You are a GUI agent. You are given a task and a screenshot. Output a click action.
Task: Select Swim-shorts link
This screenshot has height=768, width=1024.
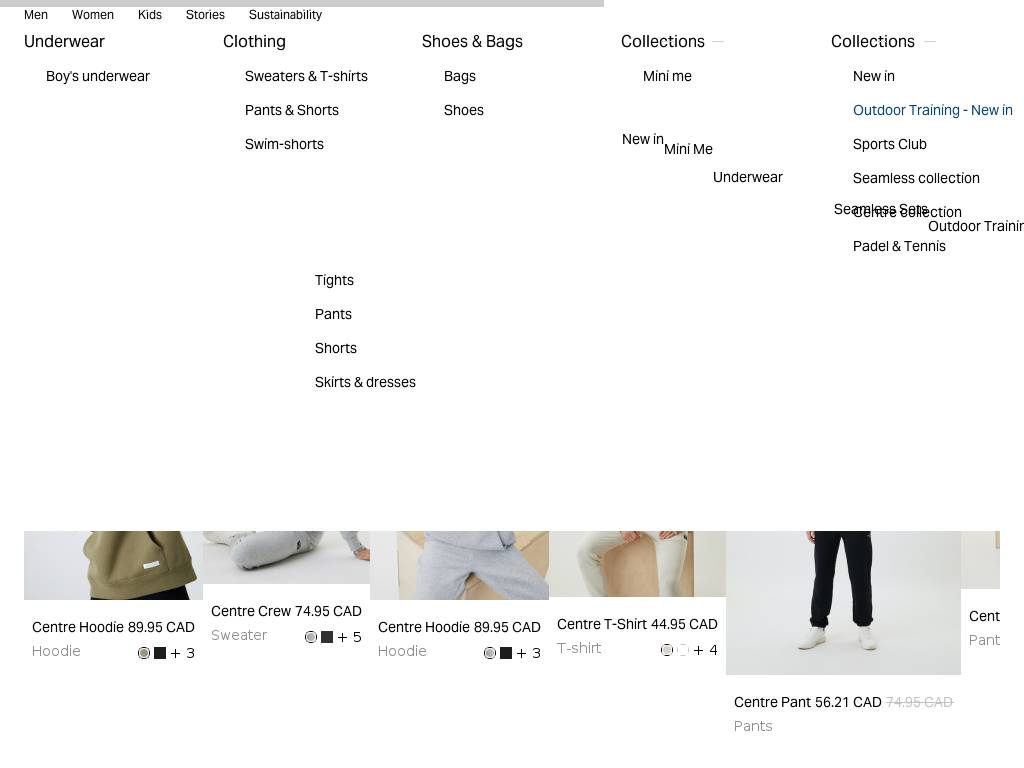(284, 144)
